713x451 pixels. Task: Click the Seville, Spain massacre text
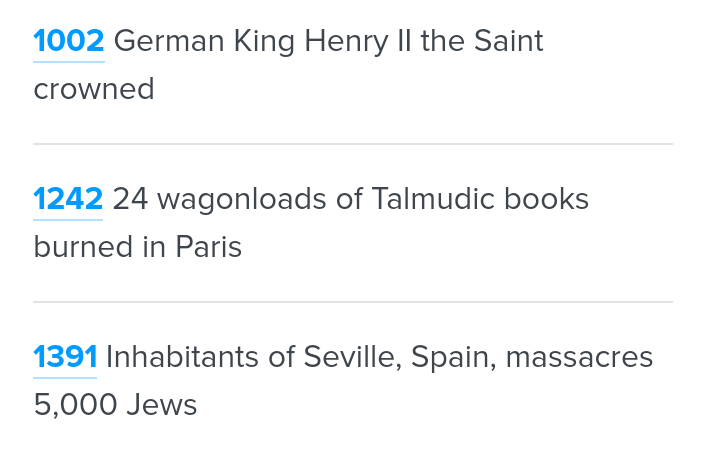(379, 357)
